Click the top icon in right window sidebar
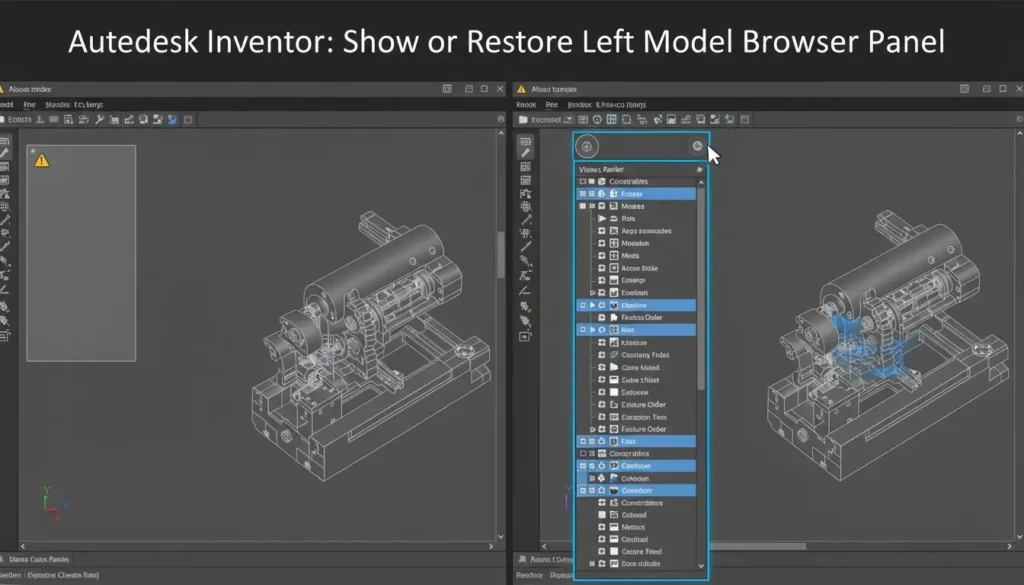The width and height of the screenshot is (1024, 585). pyautogui.click(x=526, y=141)
